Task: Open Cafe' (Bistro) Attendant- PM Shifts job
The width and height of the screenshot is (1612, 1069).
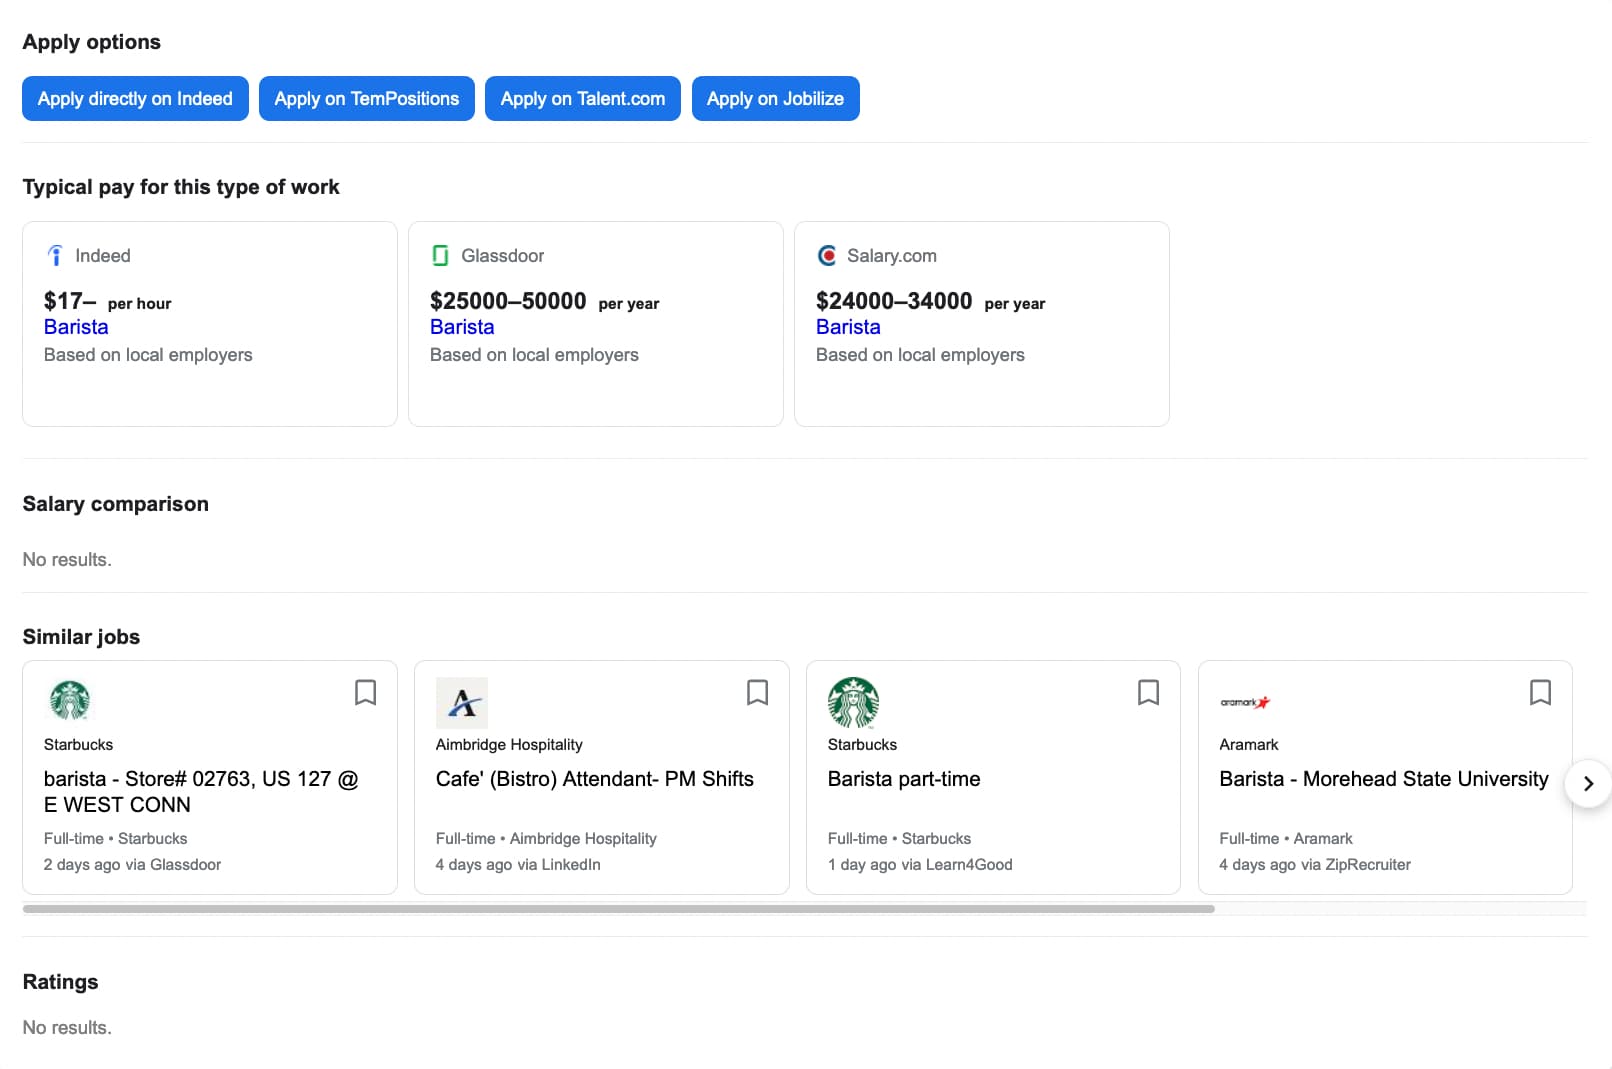Action: pyautogui.click(x=595, y=779)
